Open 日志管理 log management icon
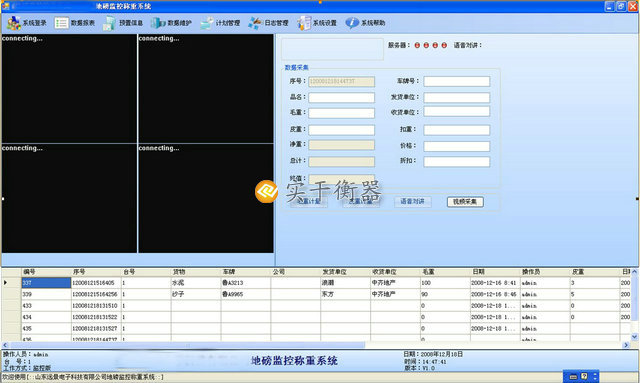 pyautogui.click(x=255, y=23)
